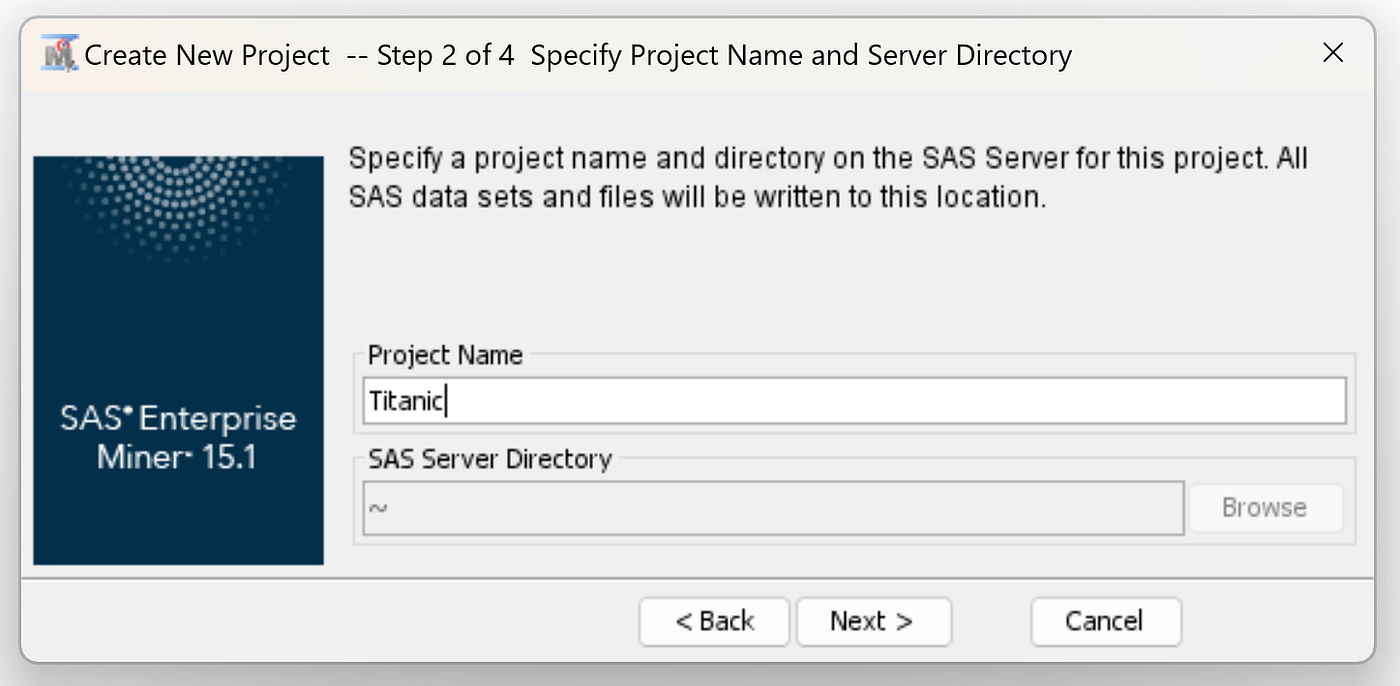Close the Create New Project dialog

(1333, 53)
